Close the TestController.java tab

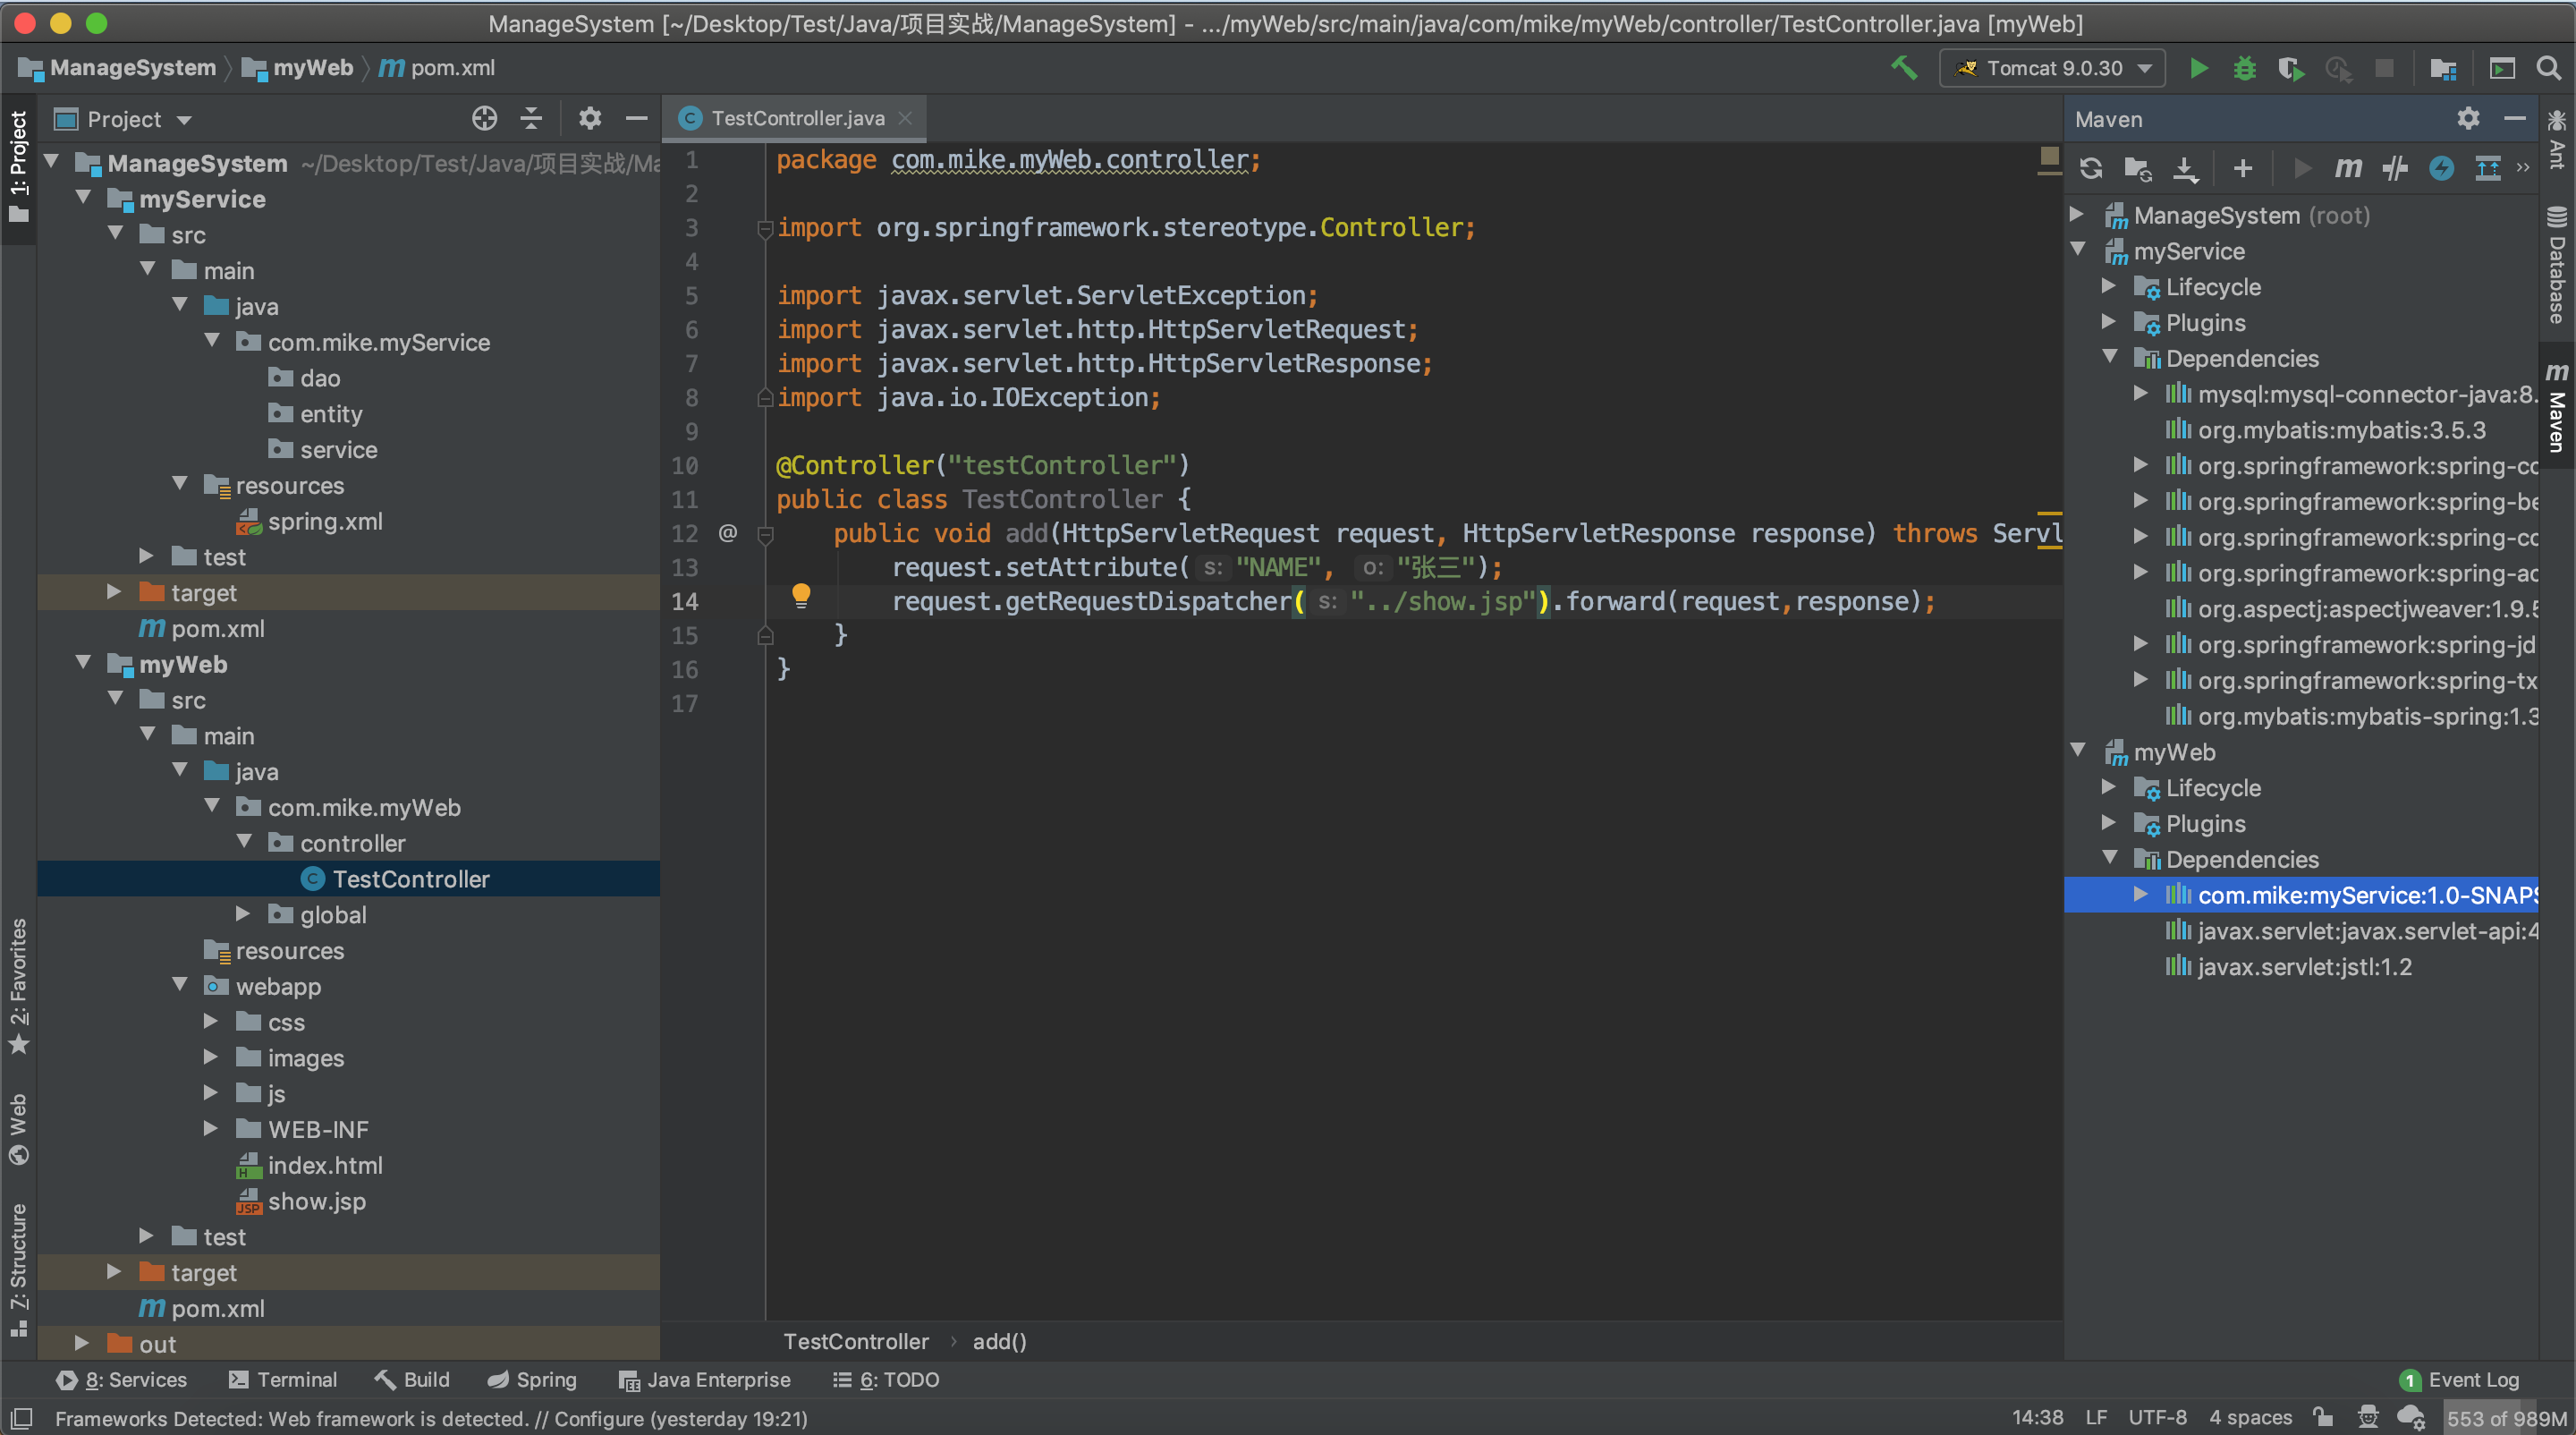[x=905, y=118]
